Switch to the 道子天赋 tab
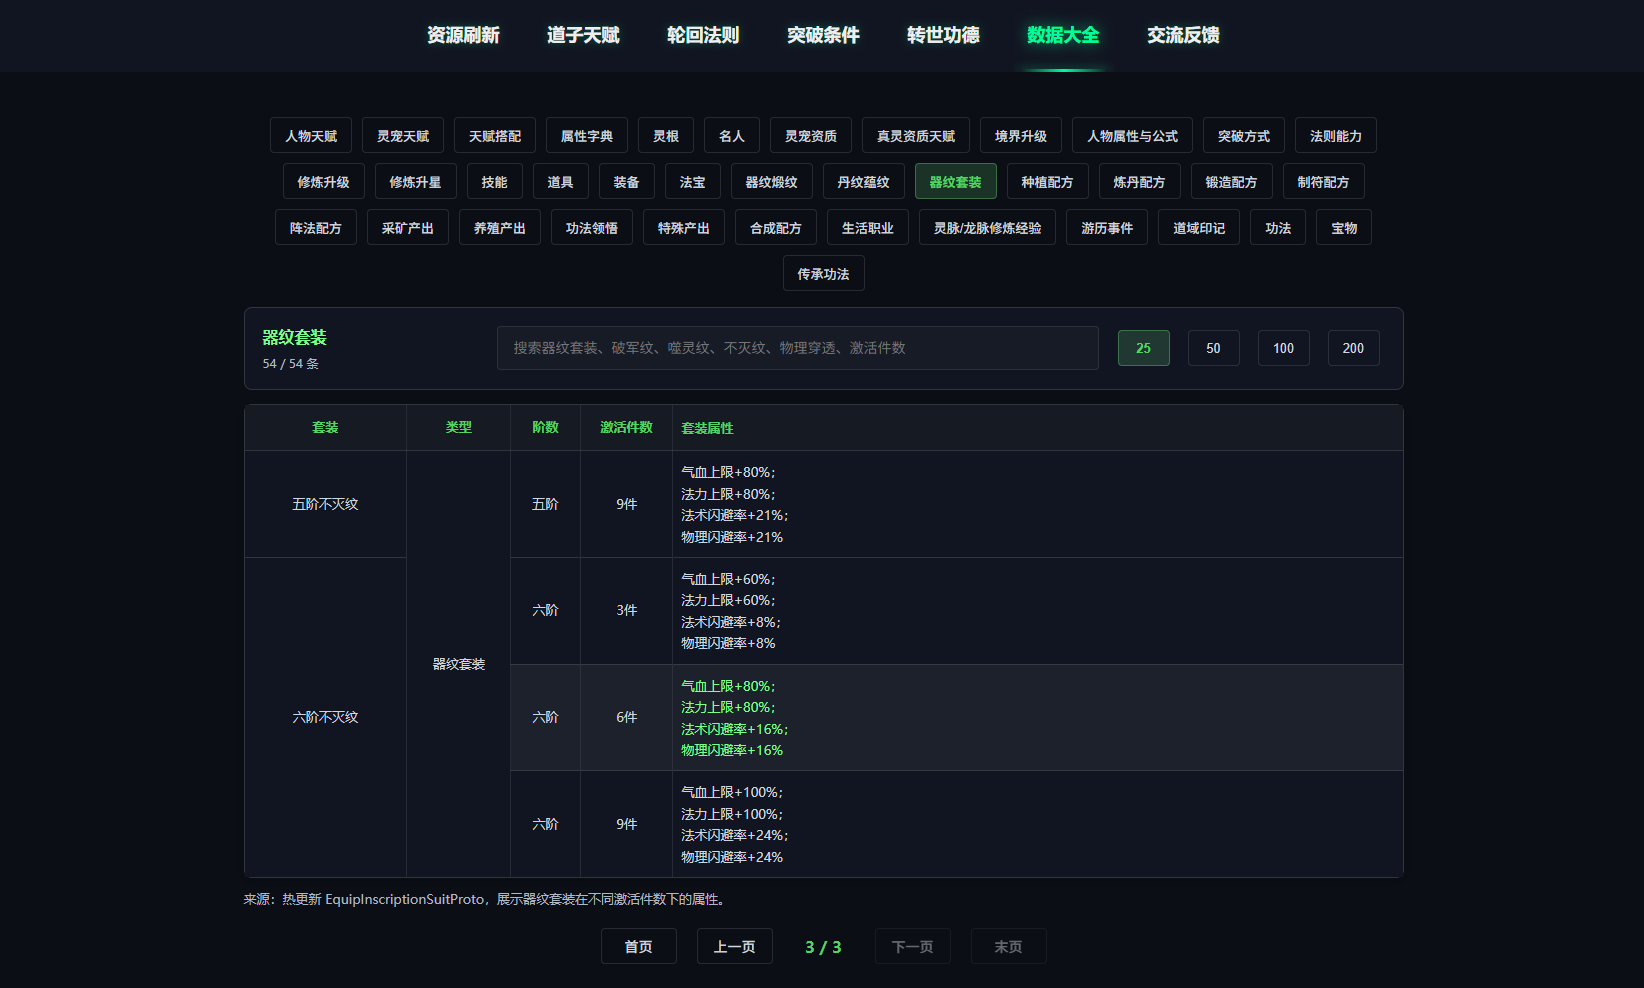This screenshot has width=1644, height=988. point(583,35)
